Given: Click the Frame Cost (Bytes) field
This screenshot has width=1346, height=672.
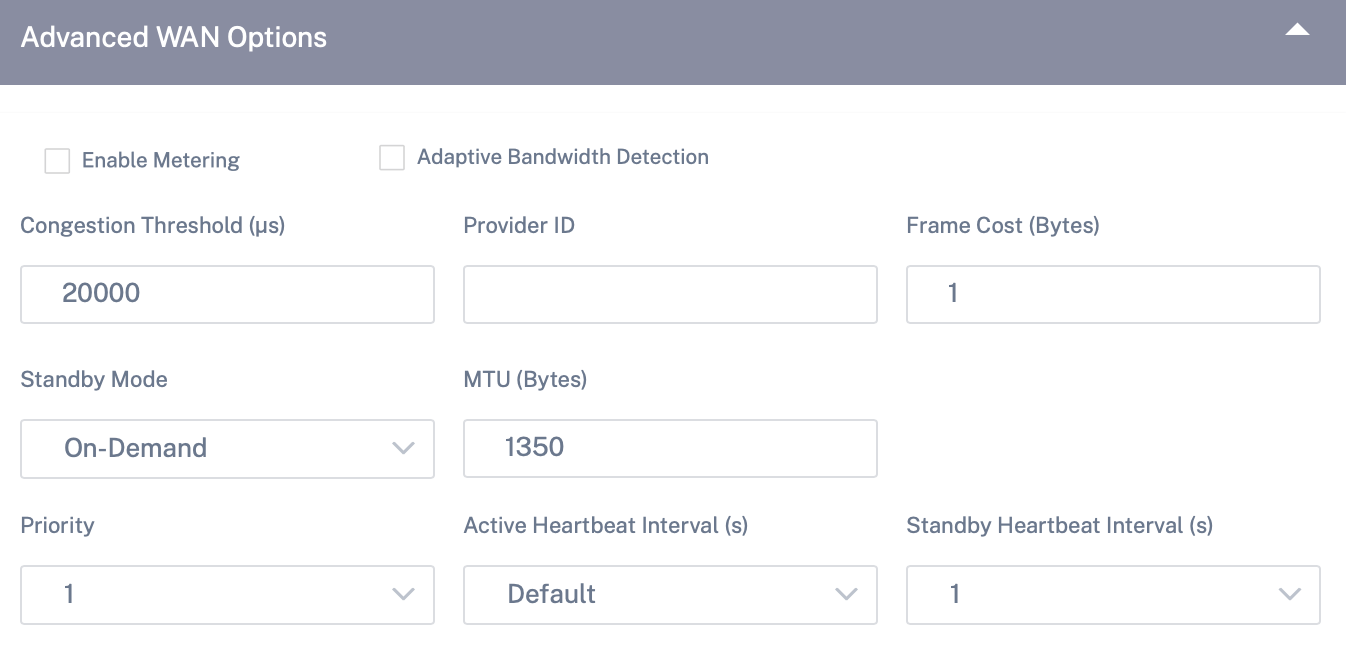Looking at the screenshot, I should [x=1113, y=294].
